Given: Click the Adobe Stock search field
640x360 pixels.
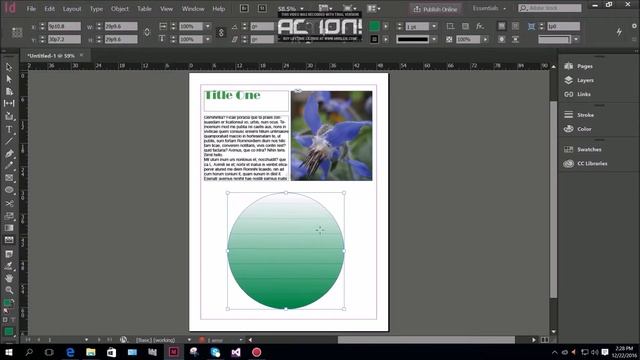Looking at the screenshot, I should (x=550, y=8).
